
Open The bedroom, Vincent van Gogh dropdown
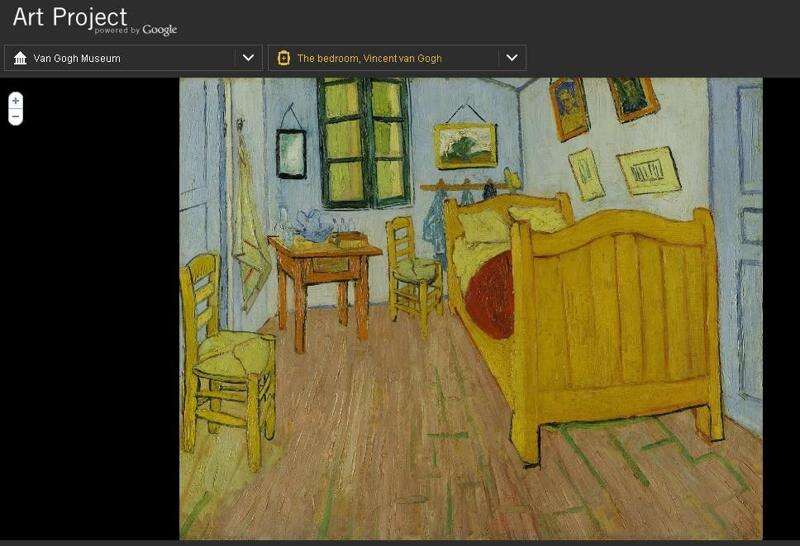[397, 58]
